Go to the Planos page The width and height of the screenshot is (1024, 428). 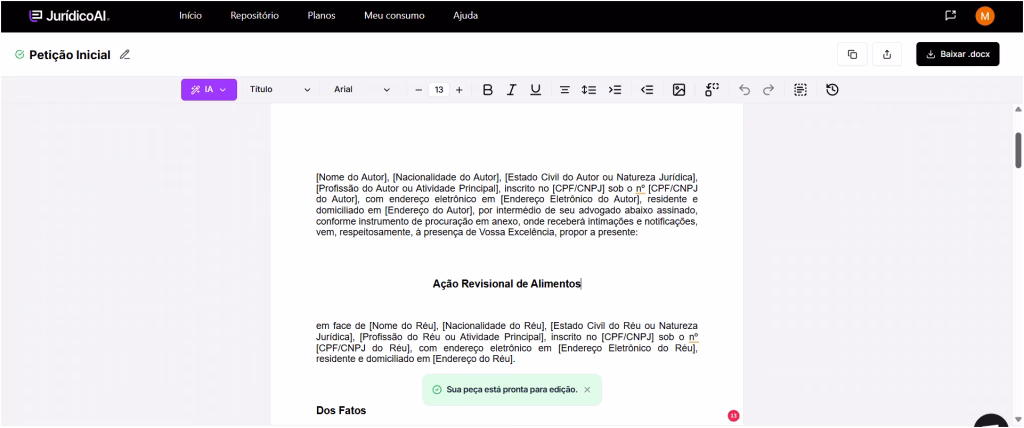tap(321, 16)
